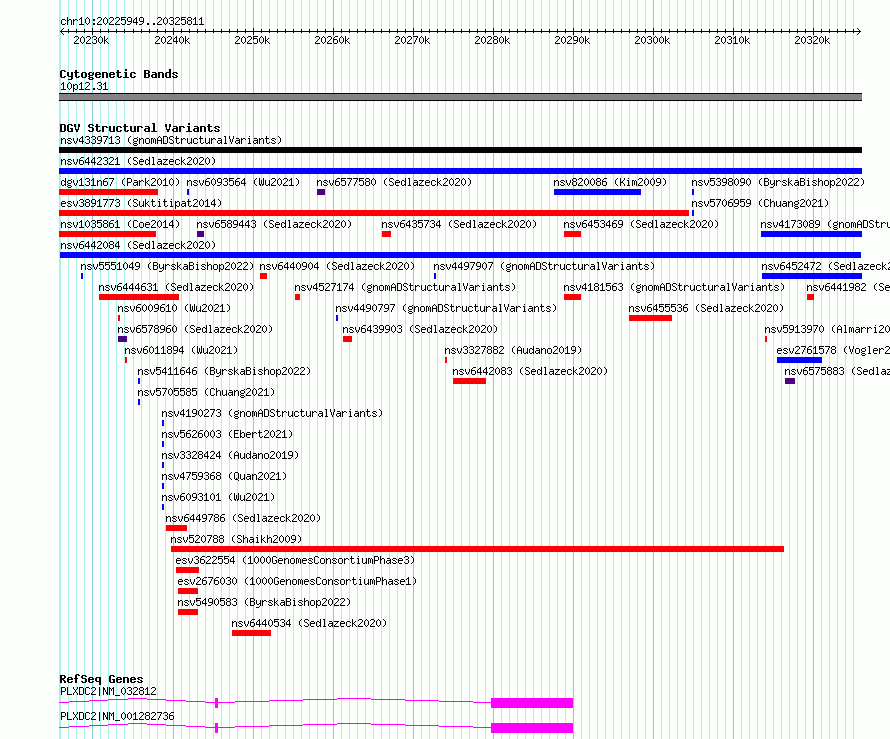The height and width of the screenshot is (739, 890).
Task: Open nsv5706959 (Chuang2021) variant label
Action: coord(760,203)
